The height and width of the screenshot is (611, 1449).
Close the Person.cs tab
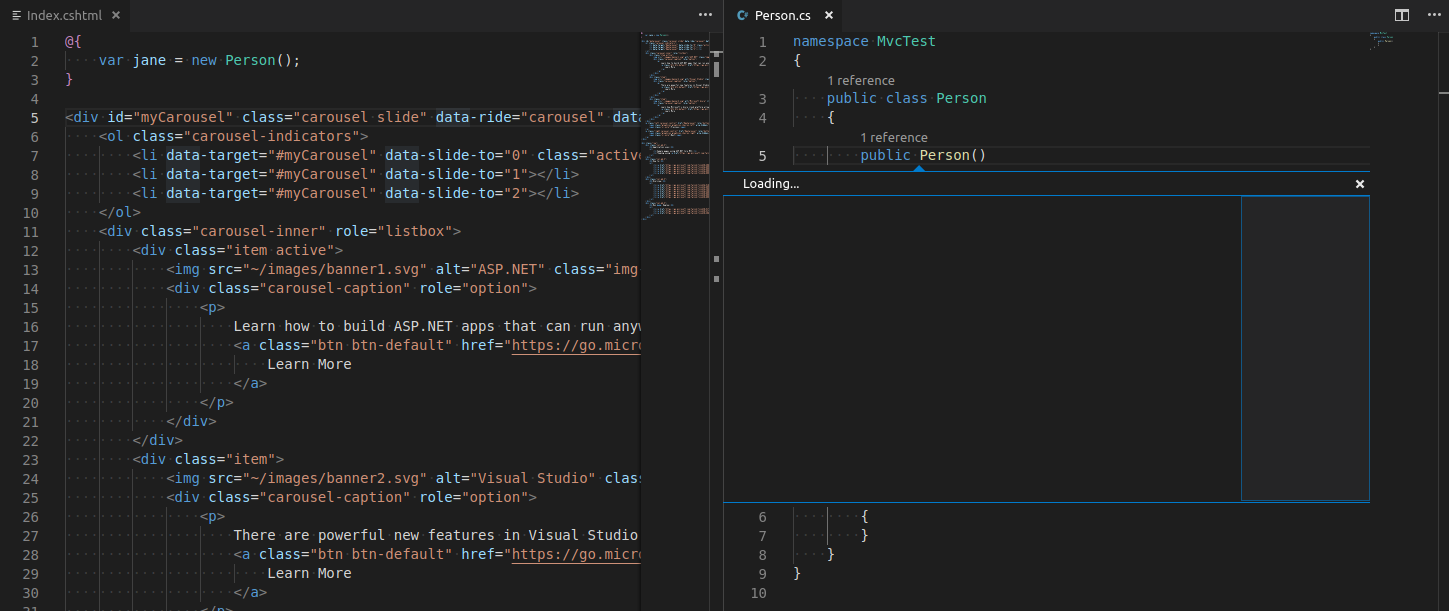(828, 15)
